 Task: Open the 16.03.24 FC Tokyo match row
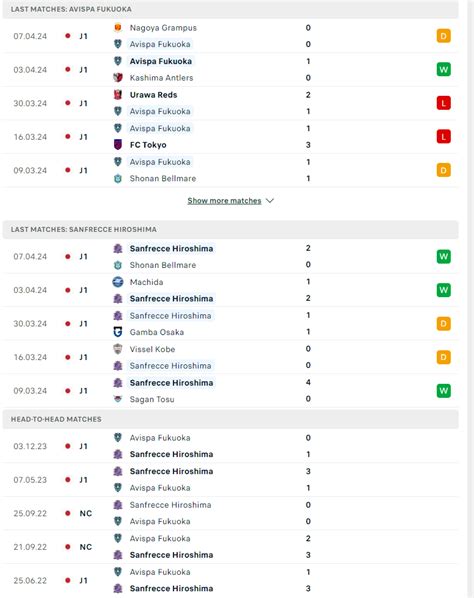[230, 137]
